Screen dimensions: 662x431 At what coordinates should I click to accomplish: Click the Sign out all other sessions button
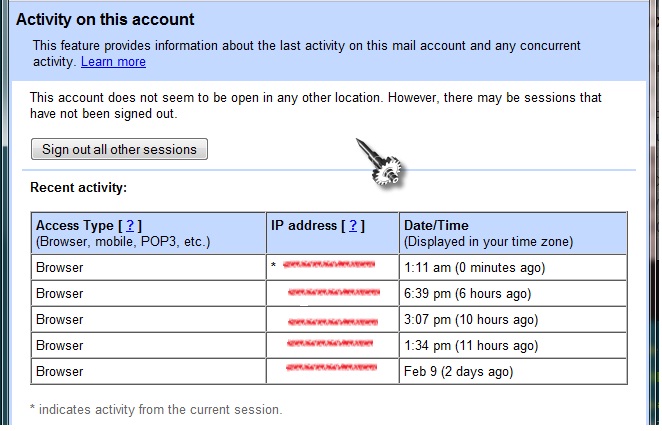(x=119, y=149)
